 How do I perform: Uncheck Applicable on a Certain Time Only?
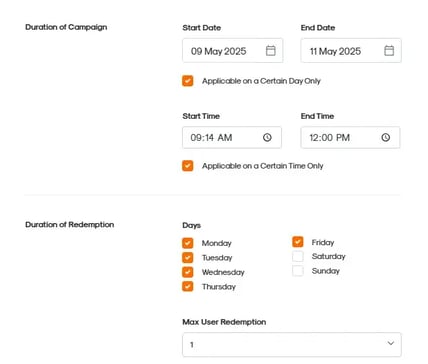pos(188,166)
